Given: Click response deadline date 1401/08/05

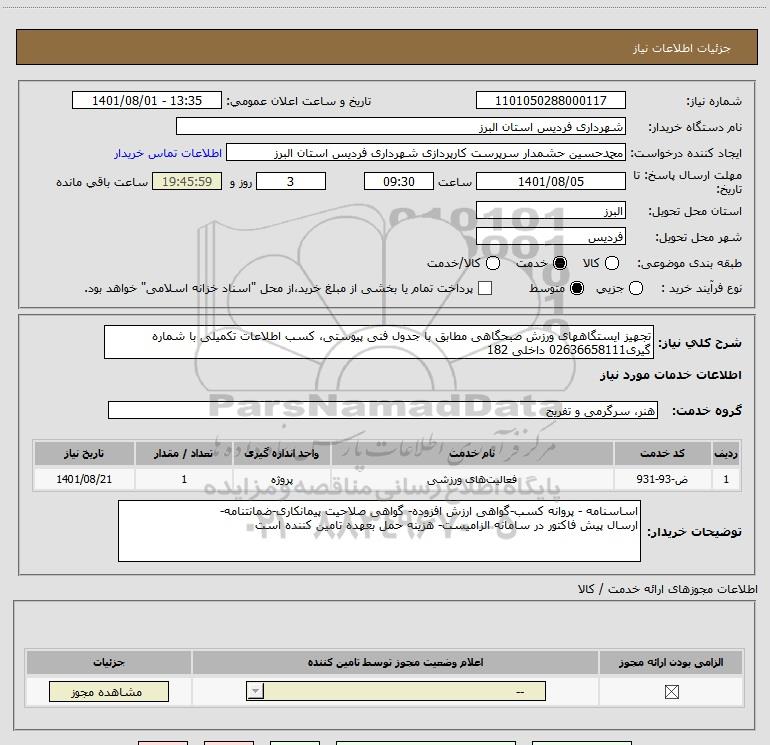Looking at the screenshot, I should (550, 181).
